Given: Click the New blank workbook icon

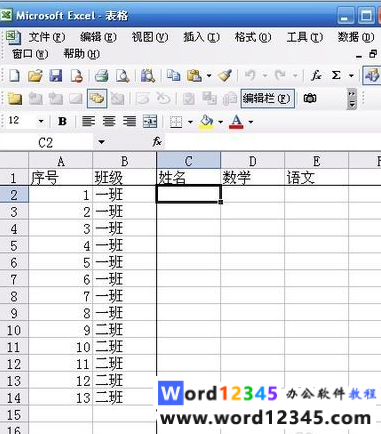Looking at the screenshot, I should [x=14, y=76].
